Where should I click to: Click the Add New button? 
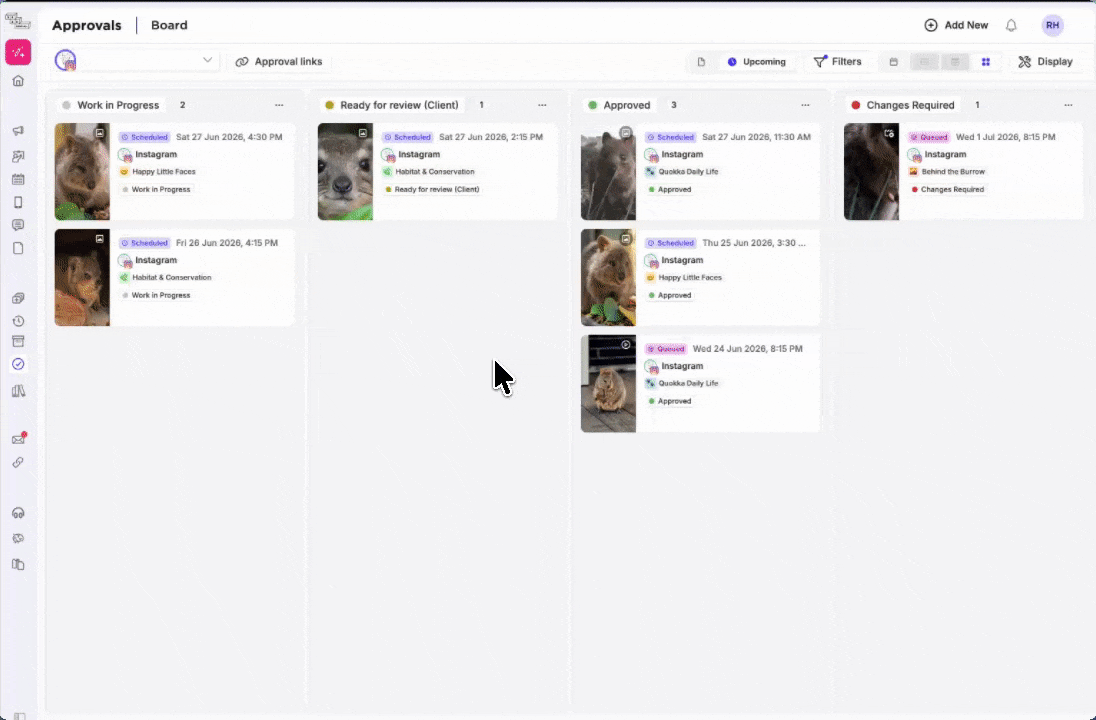click(x=956, y=25)
